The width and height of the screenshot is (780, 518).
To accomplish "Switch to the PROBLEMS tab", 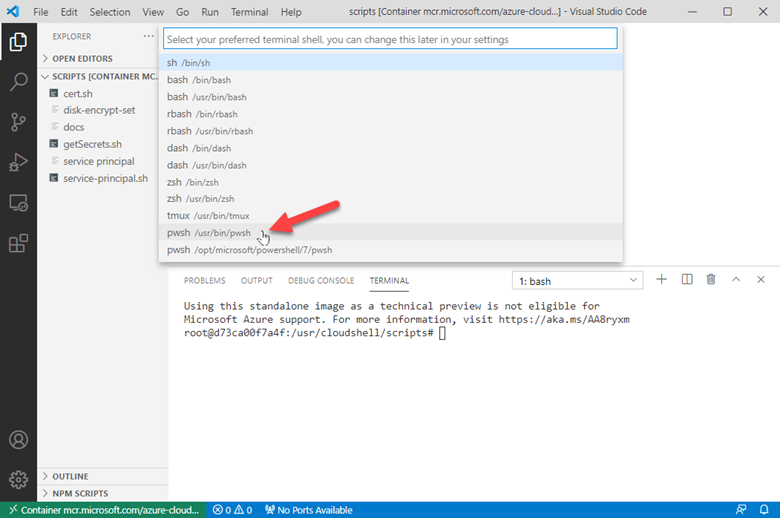I will [x=204, y=281].
